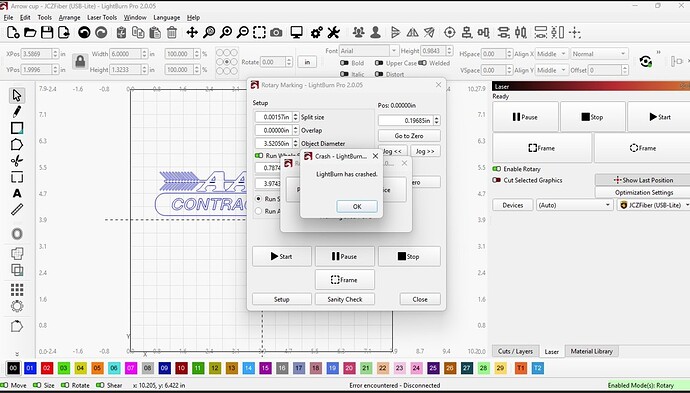This screenshot has width=690, height=393.
Task: Open the Circular Array gear tool
Action: [17, 306]
